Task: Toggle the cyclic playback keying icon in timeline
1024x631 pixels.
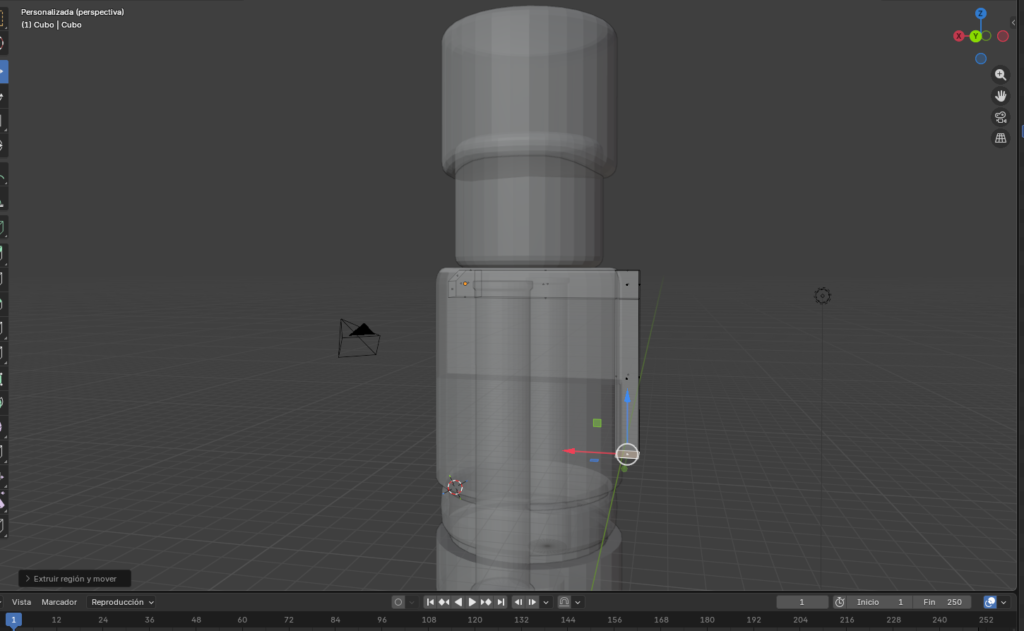Action: point(564,601)
